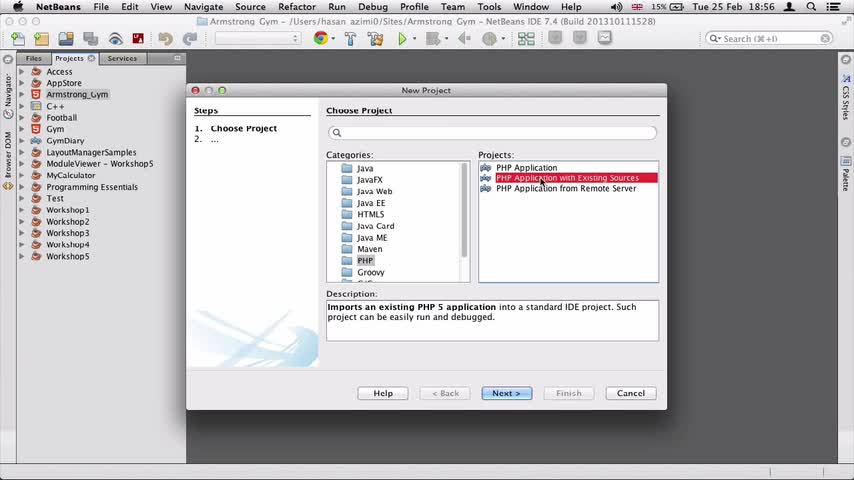This screenshot has height=480, width=854.
Task: Select the PHP category
Action: pos(365,260)
